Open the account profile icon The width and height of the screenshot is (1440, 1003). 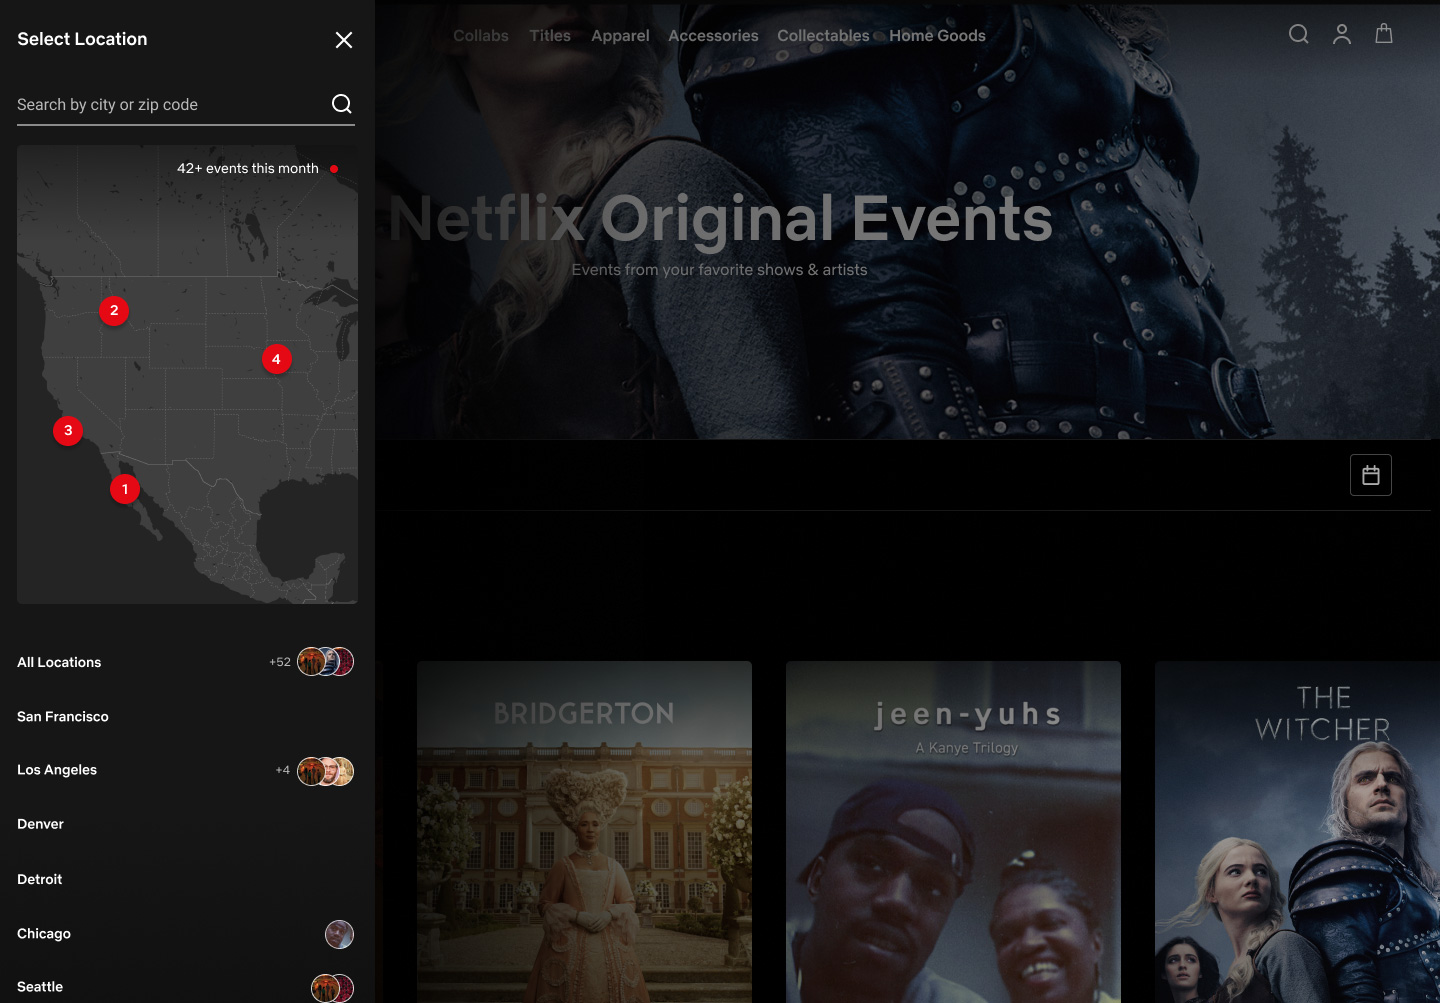click(x=1341, y=33)
